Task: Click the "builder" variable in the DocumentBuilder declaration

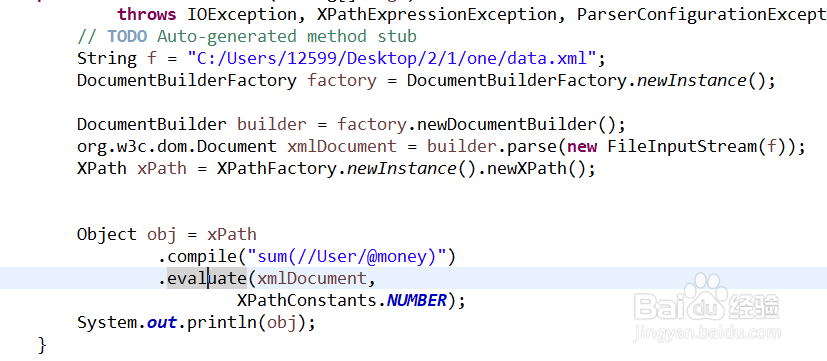Action: coord(272,125)
